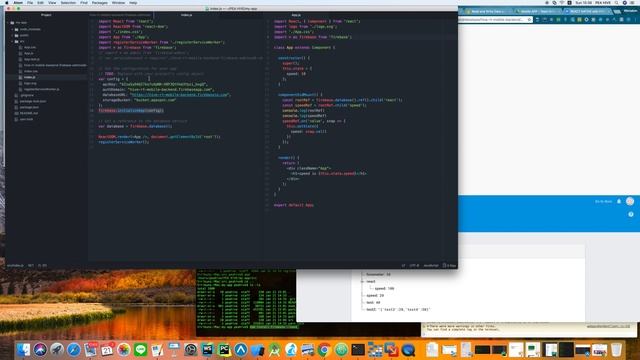
Task: Open Atom Window menu
Action: click(x=118, y=3)
